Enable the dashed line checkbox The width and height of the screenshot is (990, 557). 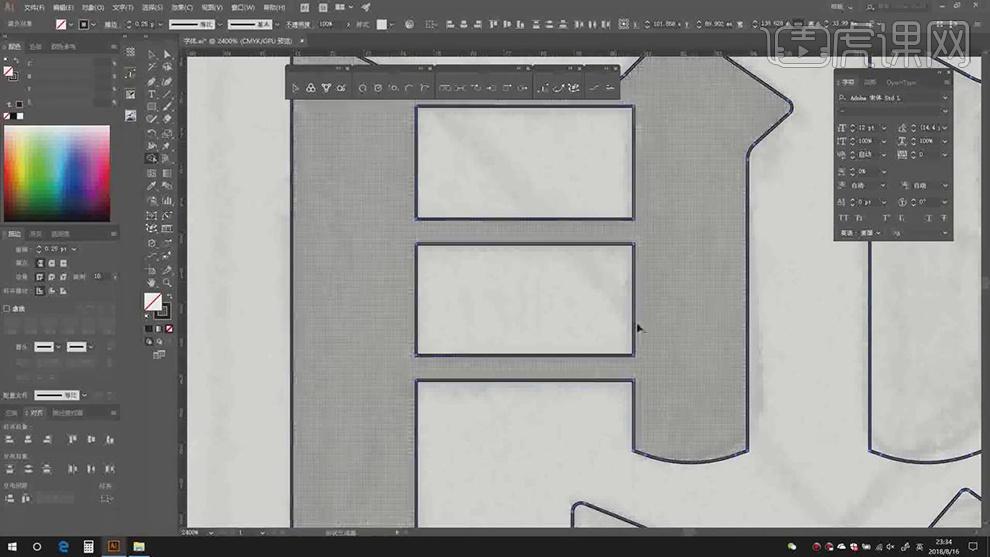pyautogui.click(x=6, y=308)
